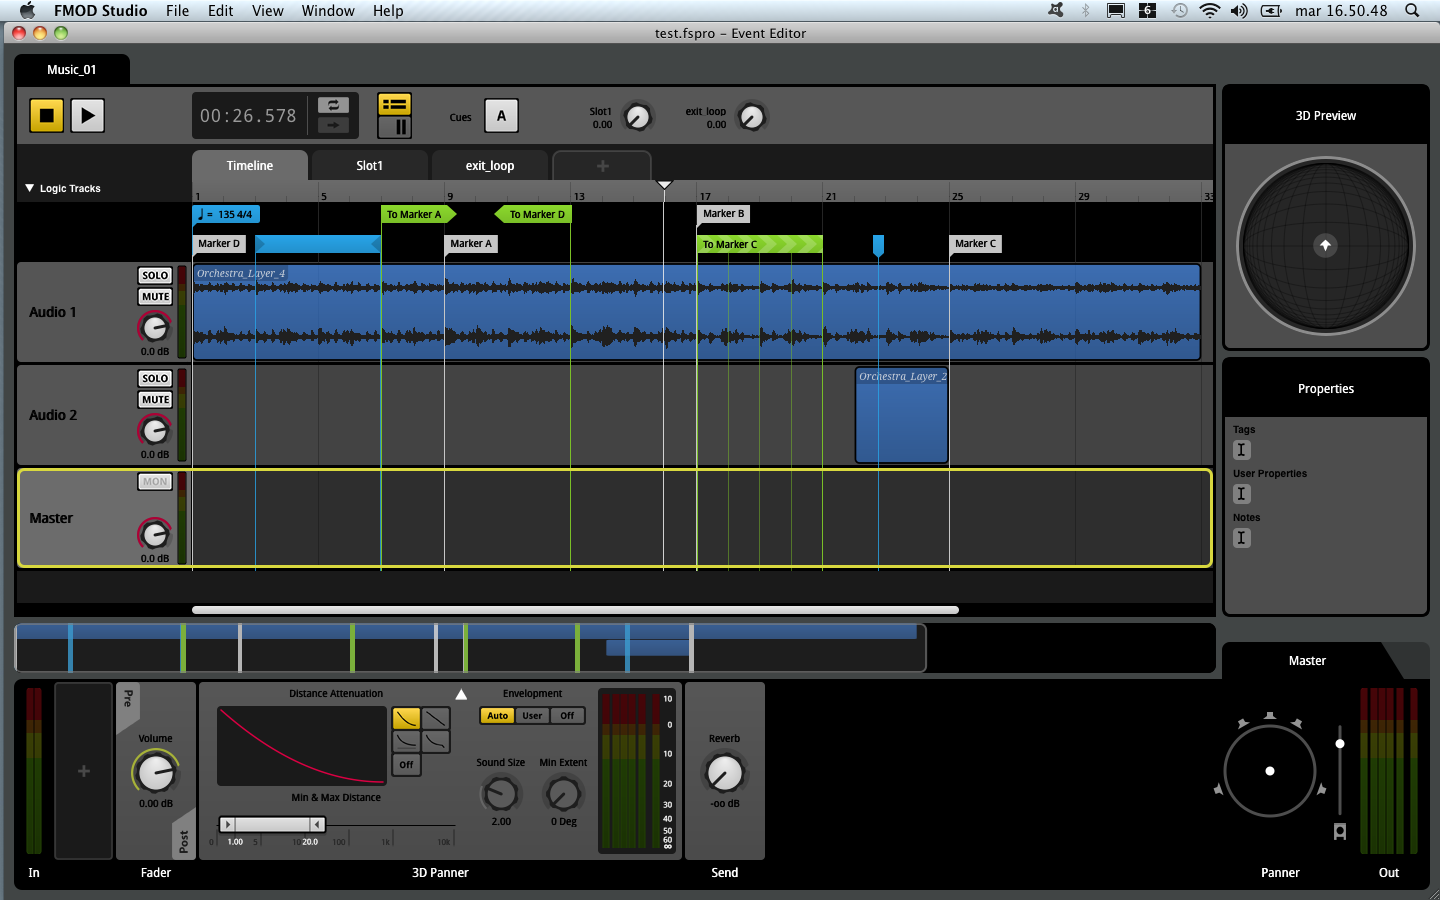This screenshot has height=900, width=1440.
Task: Select the To Marker A transition
Action: tap(417, 214)
